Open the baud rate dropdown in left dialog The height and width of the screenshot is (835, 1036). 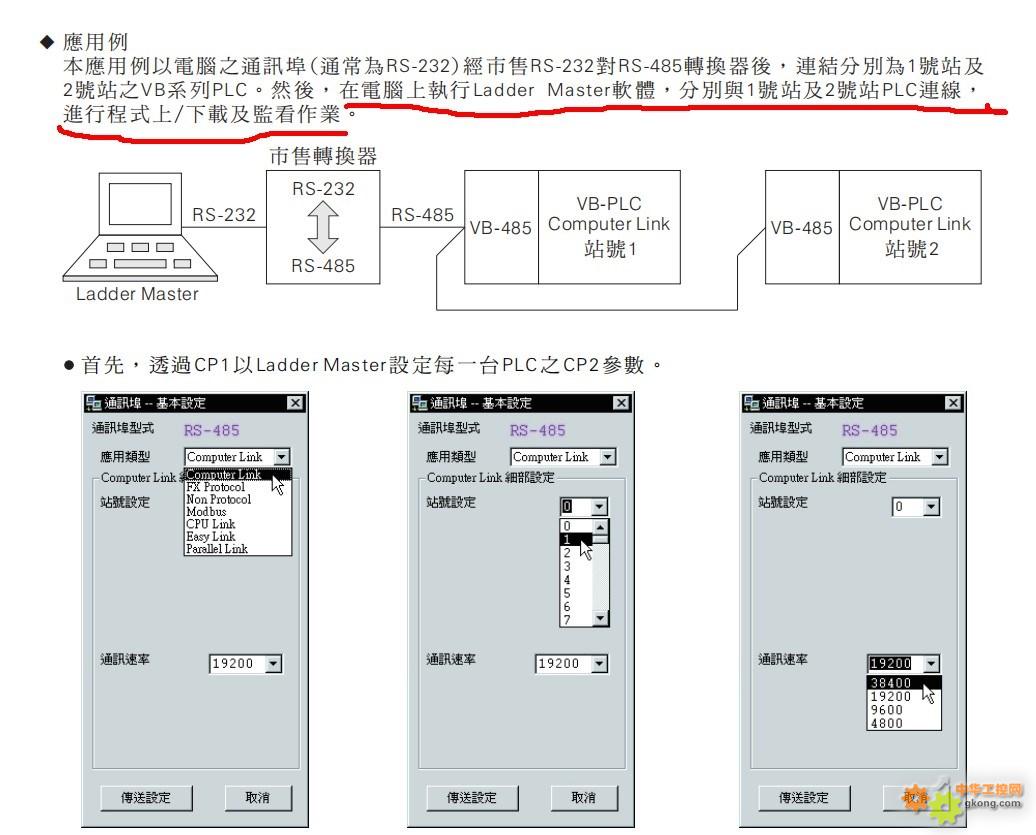click(x=274, y=663)
